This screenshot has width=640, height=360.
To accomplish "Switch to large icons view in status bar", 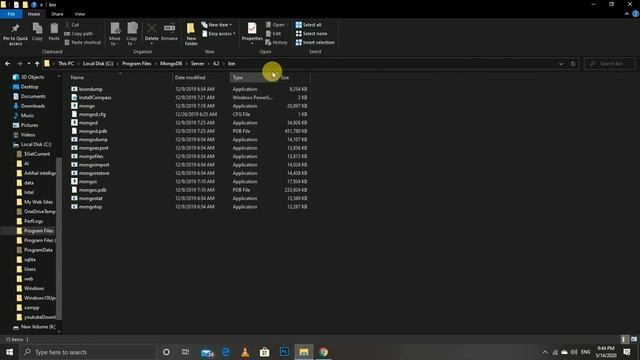I will (x=633, y=339).
